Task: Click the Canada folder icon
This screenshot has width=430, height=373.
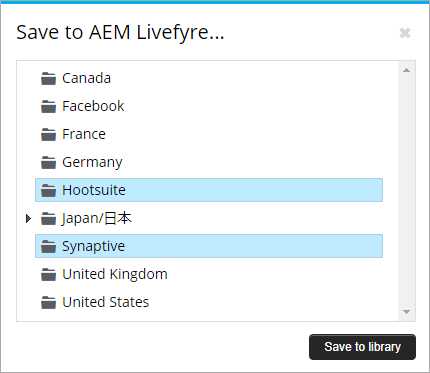Action: [x=48, y=79]
